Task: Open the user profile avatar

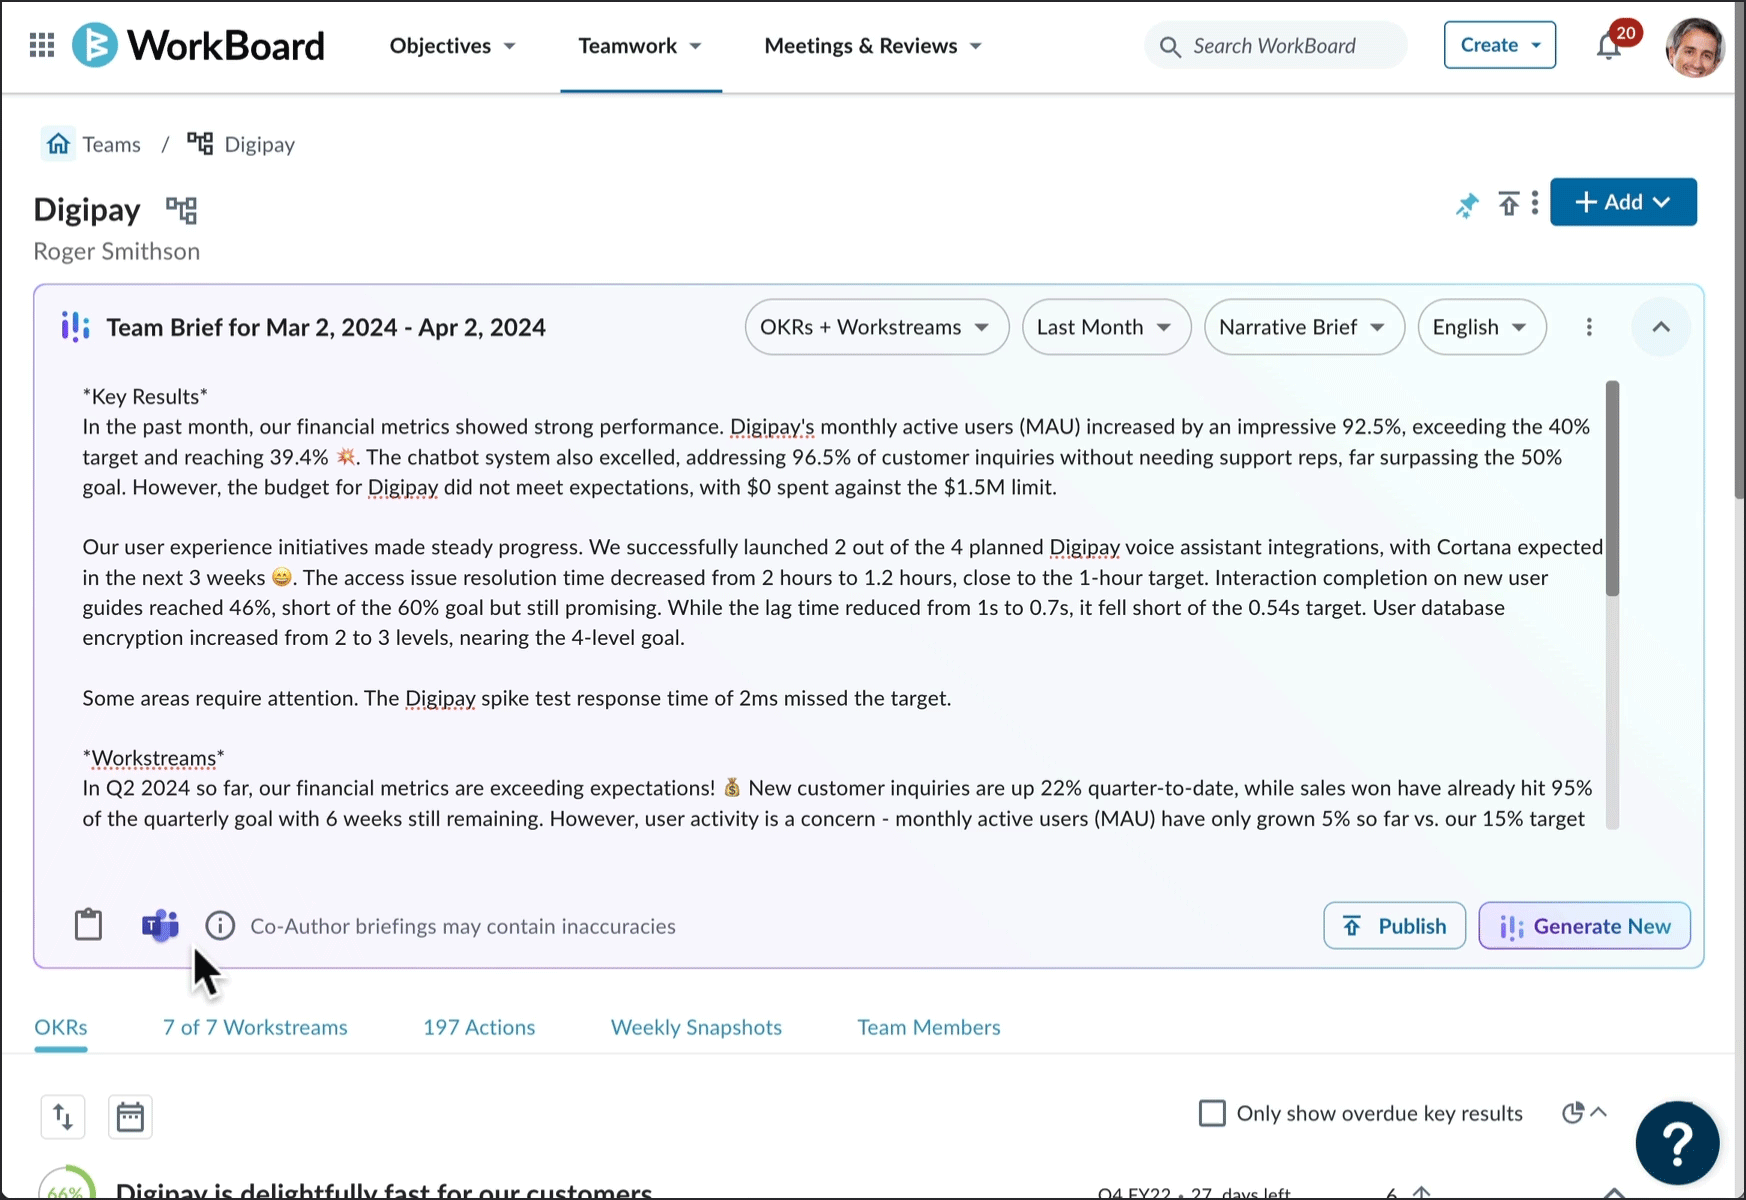Action: (1694, 46)
